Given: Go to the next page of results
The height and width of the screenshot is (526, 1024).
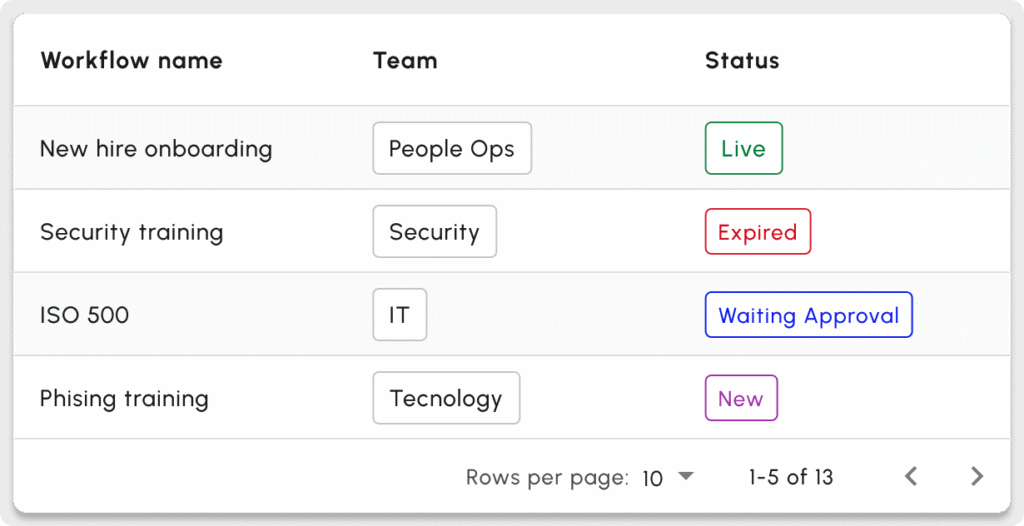Looking at the screenshot, I should tap(977, 477).
